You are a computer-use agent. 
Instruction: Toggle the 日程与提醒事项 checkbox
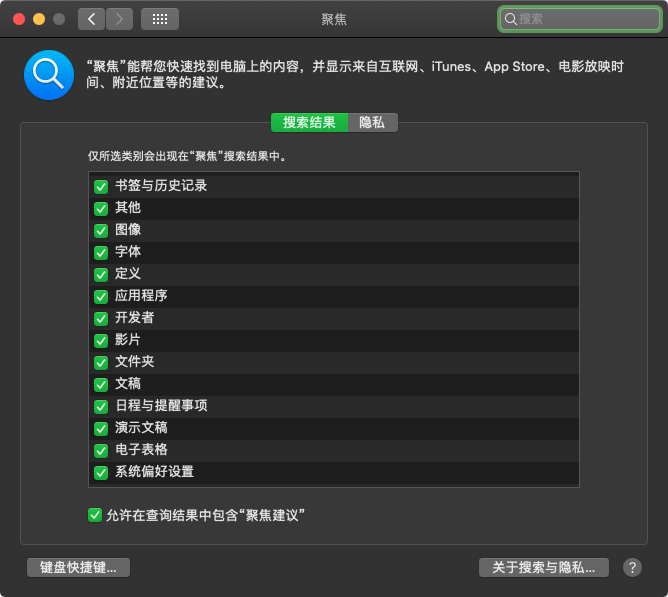tap(101, 407)
